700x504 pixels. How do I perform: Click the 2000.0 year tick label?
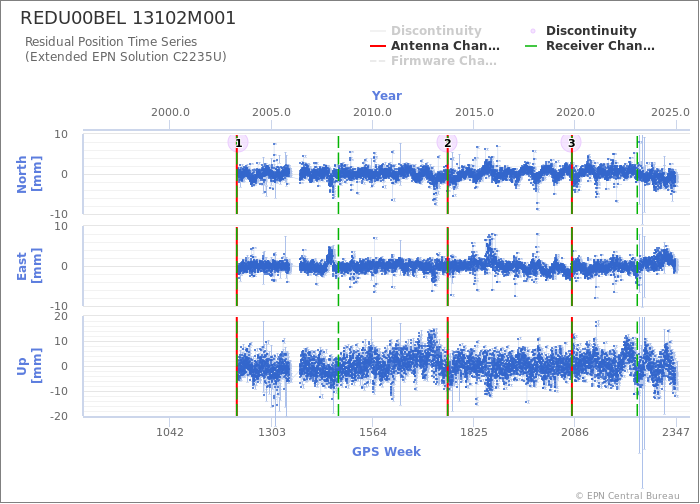click(170, 112)
